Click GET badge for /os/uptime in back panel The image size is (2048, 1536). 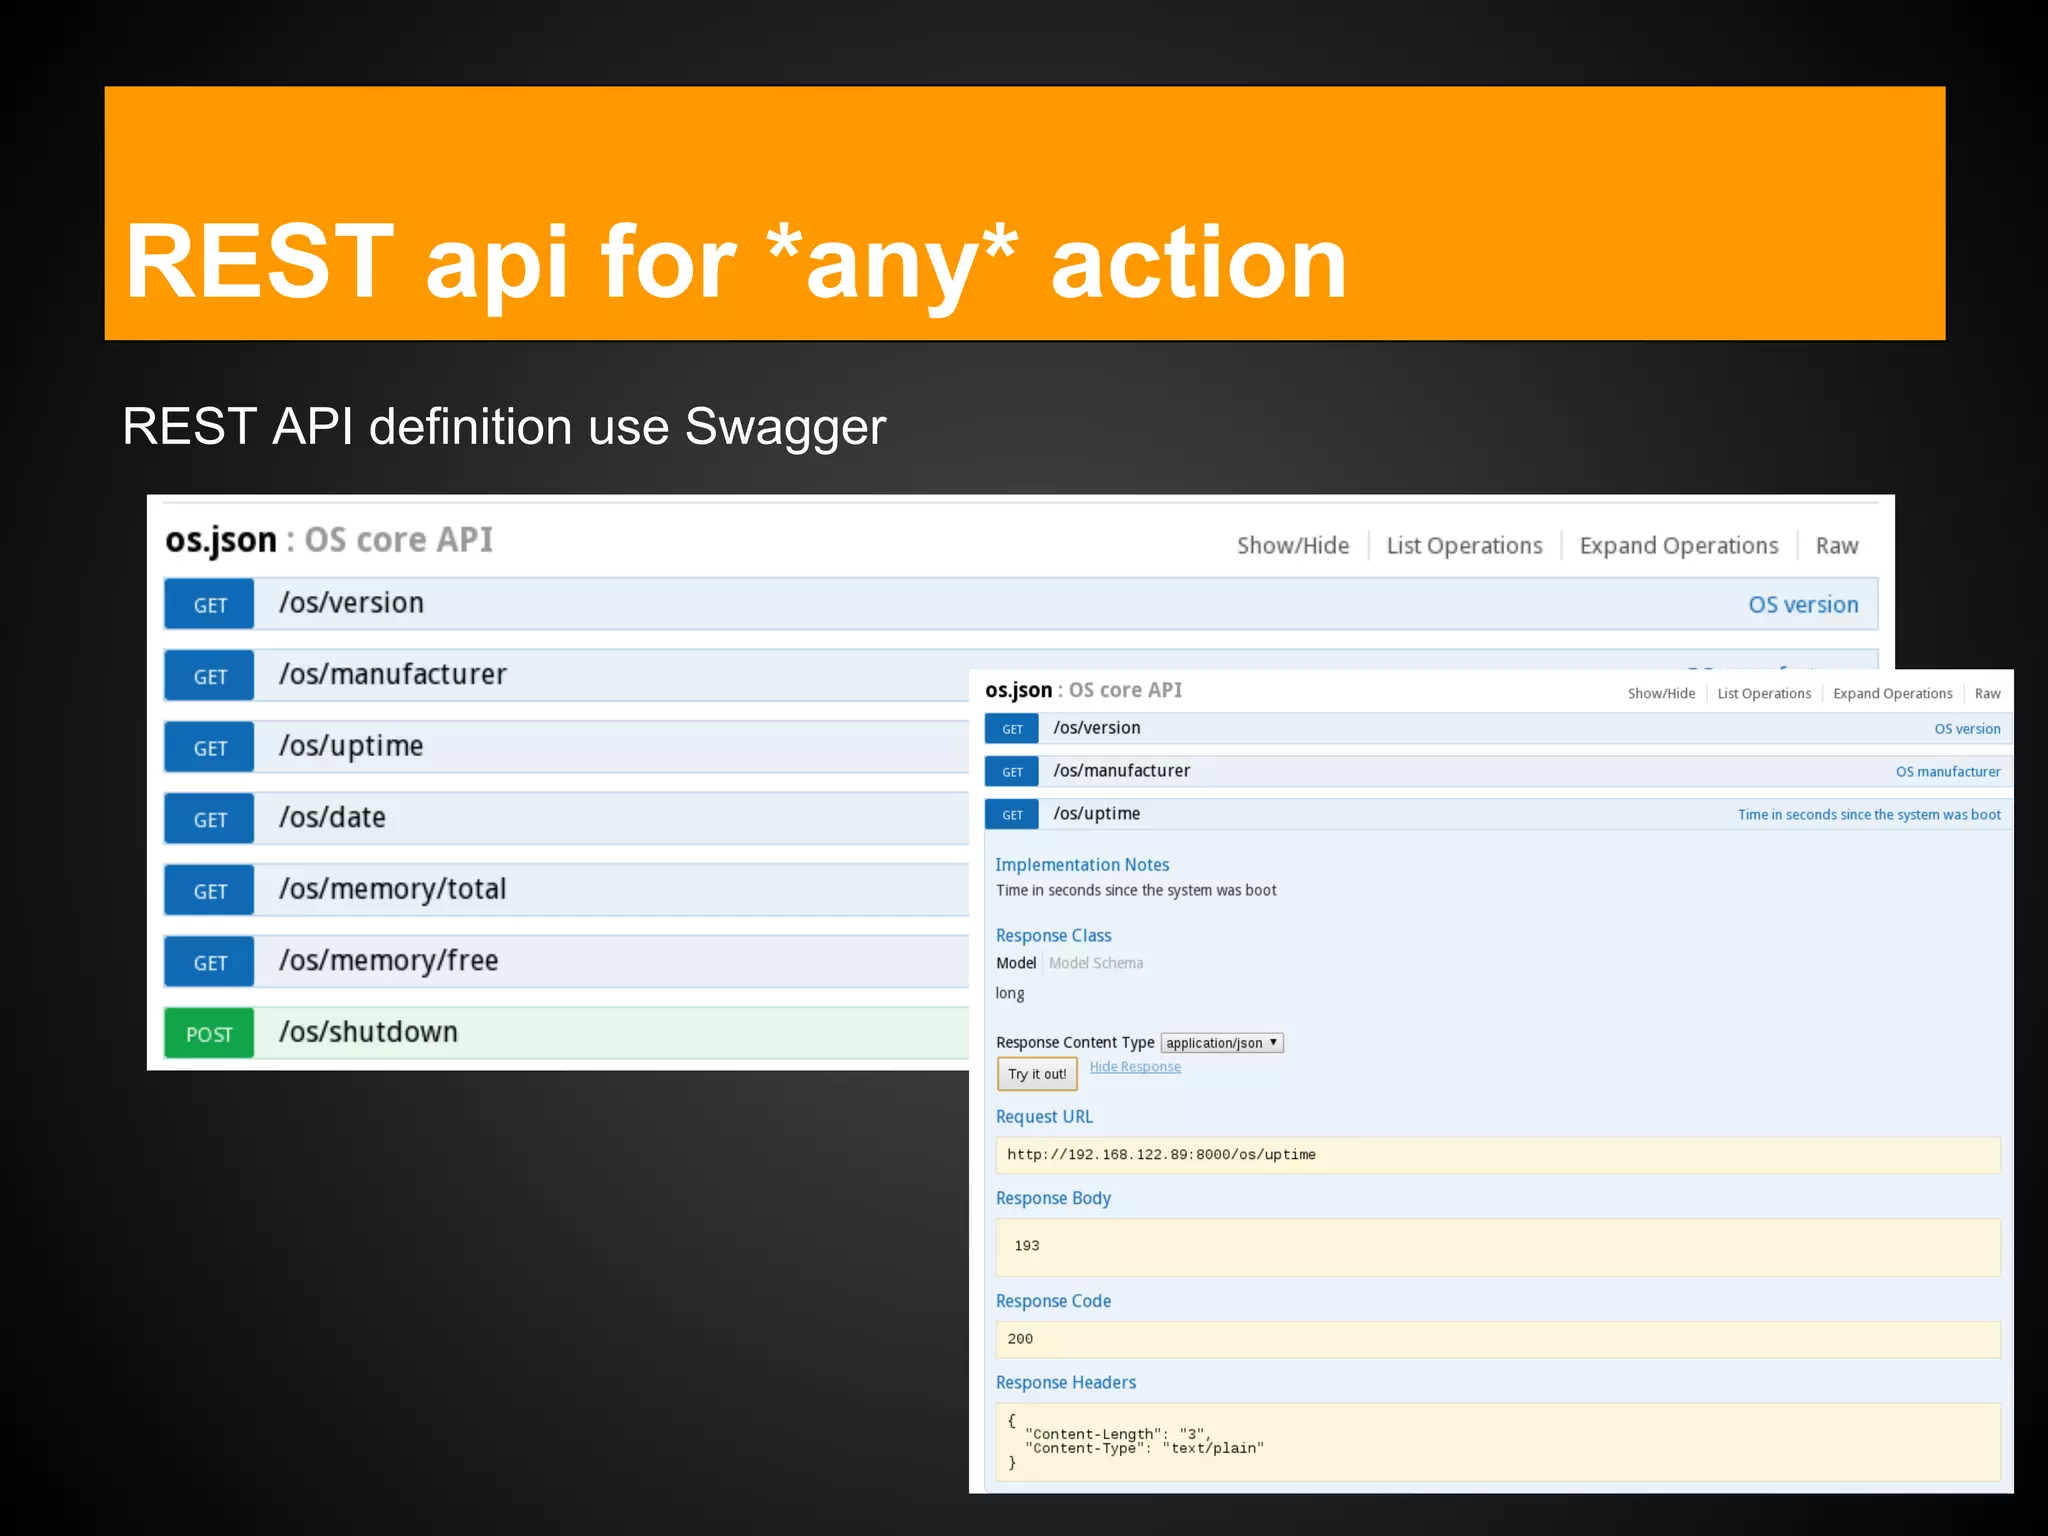tap(209, 747)
